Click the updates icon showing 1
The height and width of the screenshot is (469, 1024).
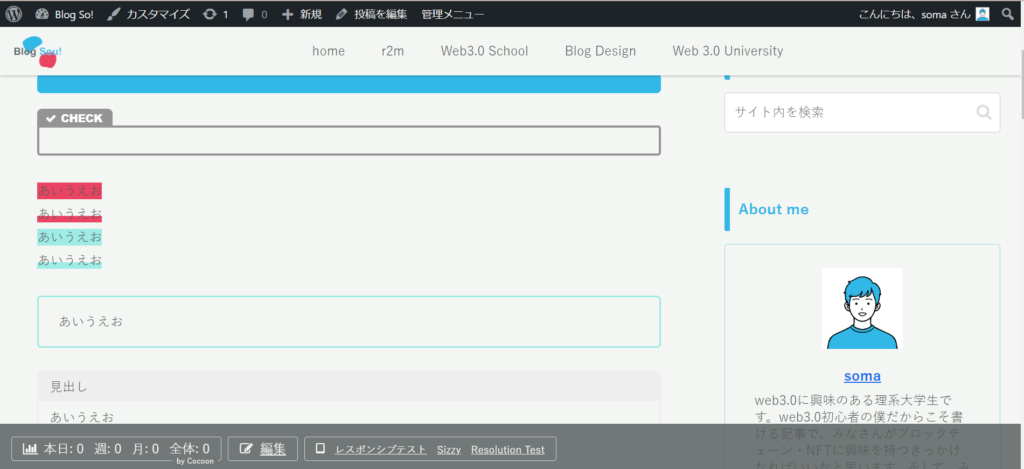coord(215,14)
